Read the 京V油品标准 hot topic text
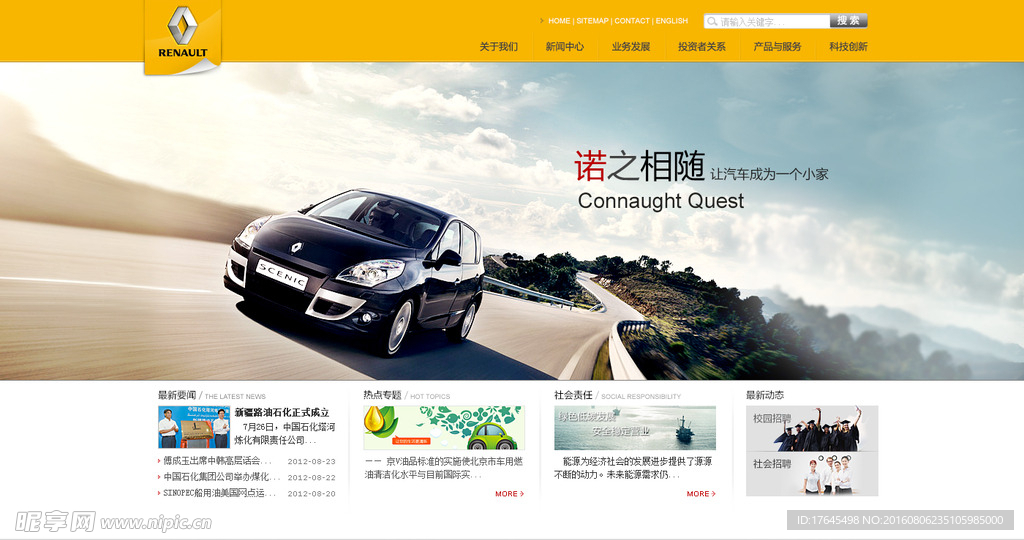Screen dimensions: 1024x540 coord(444,468)
